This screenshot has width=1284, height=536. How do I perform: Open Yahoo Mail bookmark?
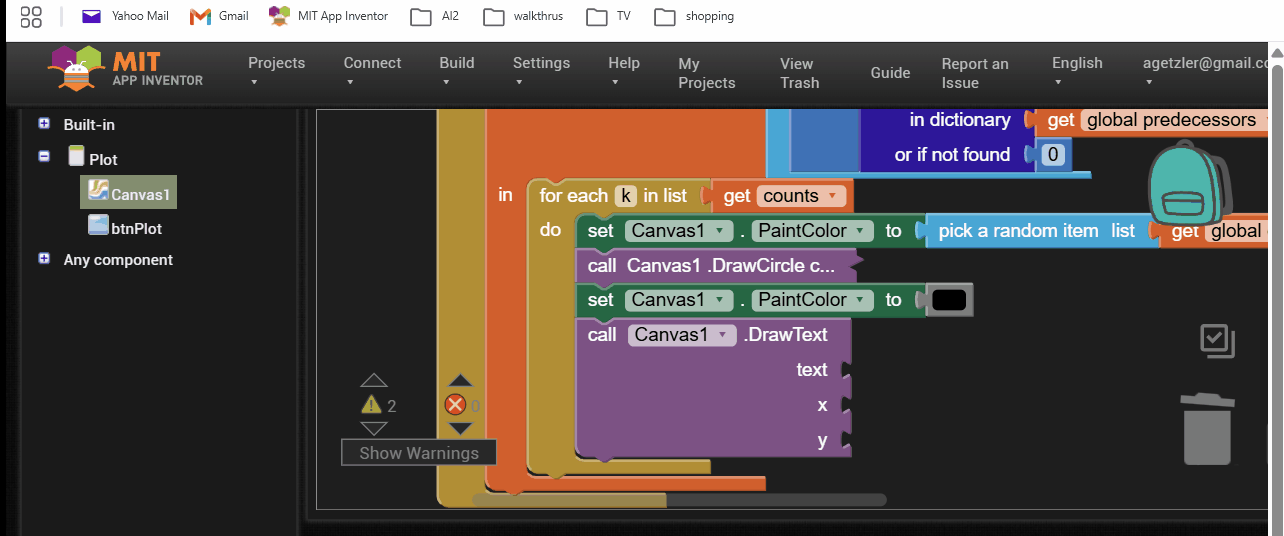pyautogui.click(x=125, y=16)
